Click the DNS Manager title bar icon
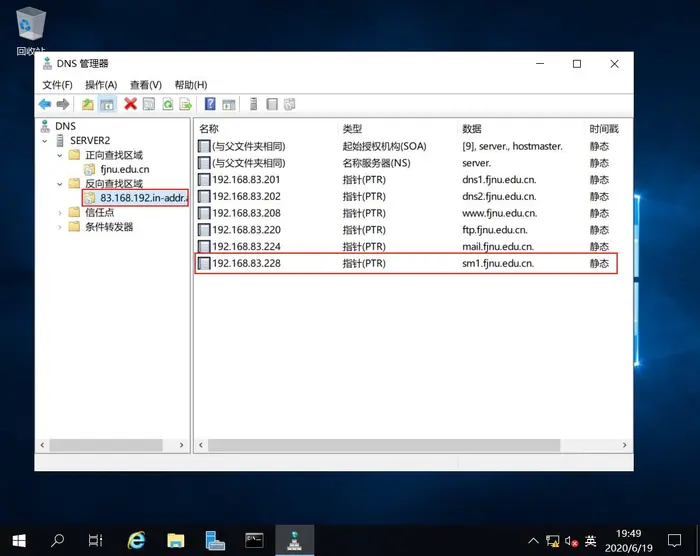700x556 pixels. 47,63
